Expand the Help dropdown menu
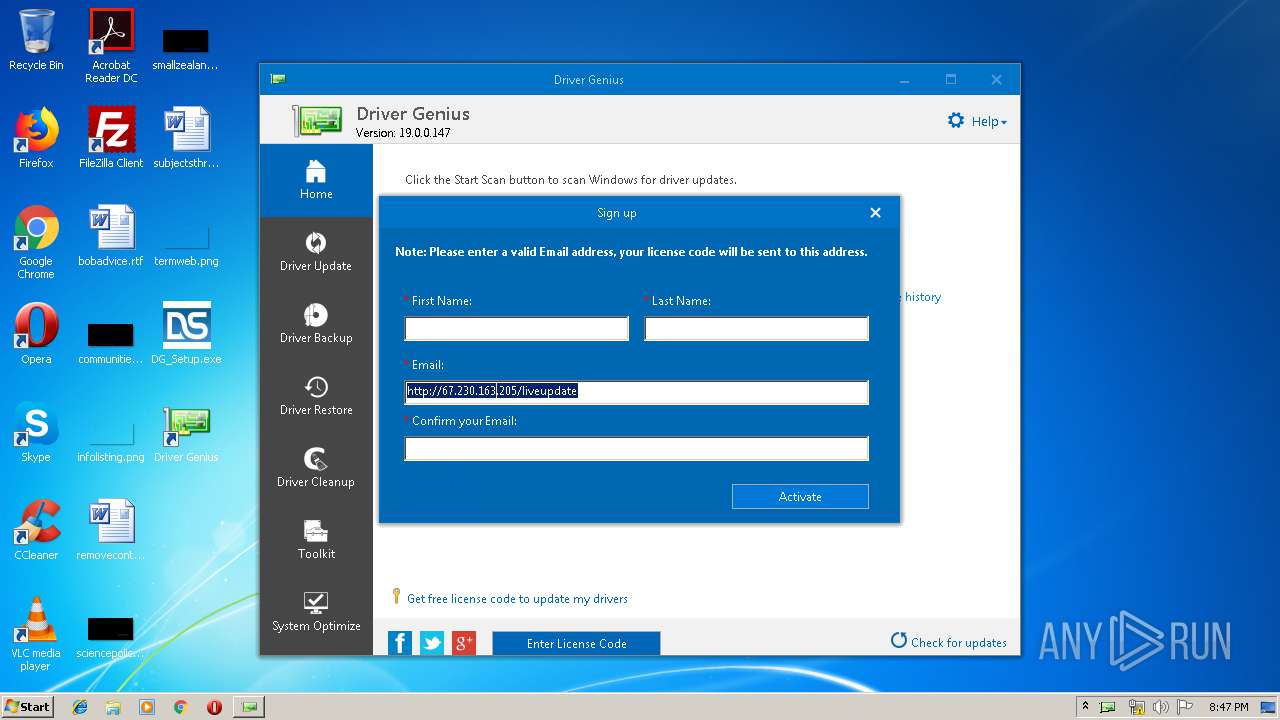1280x720 pixels. click(x=989, y=121)
